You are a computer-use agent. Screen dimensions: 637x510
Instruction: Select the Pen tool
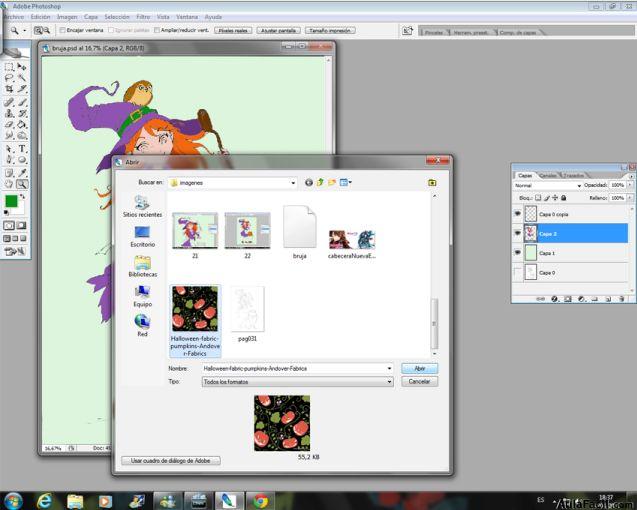tap(9, 160)
